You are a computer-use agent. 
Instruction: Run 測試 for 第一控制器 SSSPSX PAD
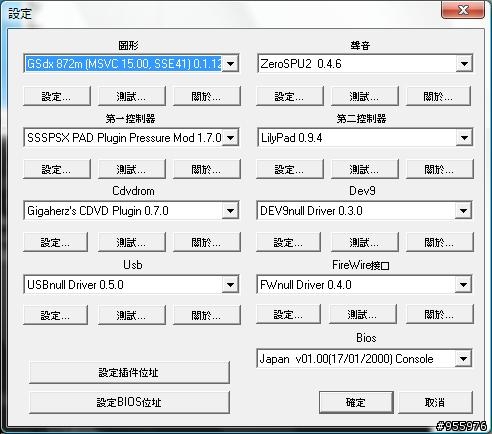[x=132, y=169]
